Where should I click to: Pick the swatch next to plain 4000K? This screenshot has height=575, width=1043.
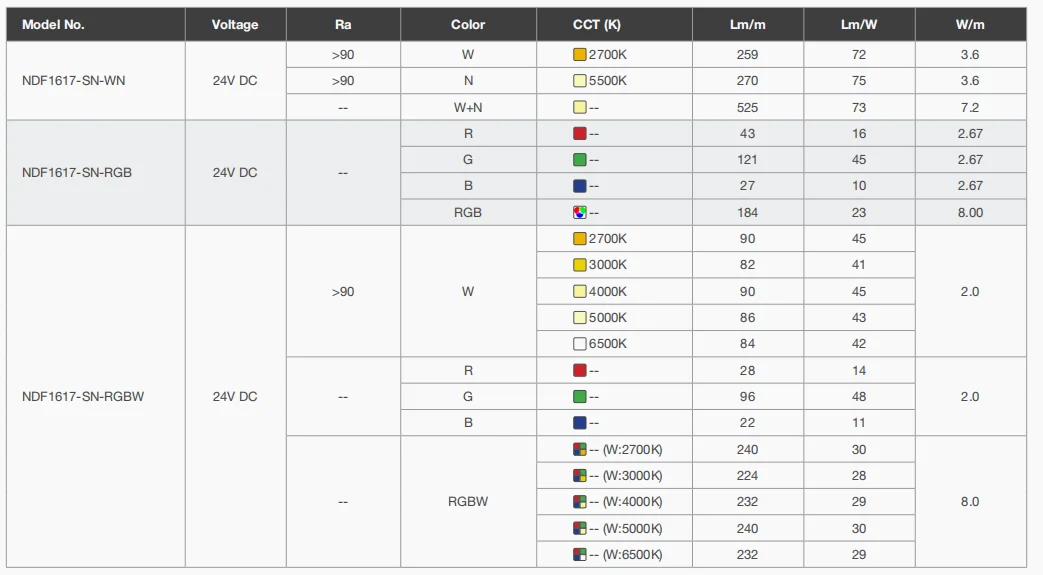pos(579,291)
